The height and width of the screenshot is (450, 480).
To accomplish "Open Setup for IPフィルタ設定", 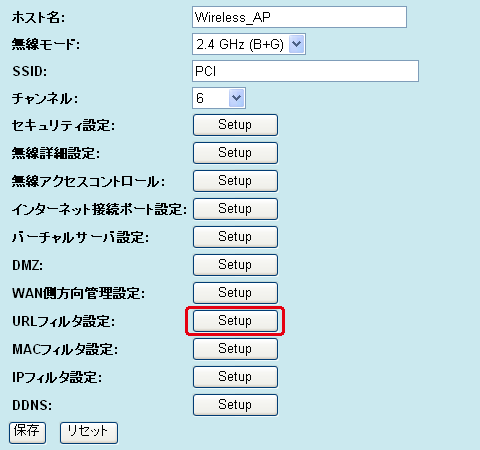I will pos(235,377).
